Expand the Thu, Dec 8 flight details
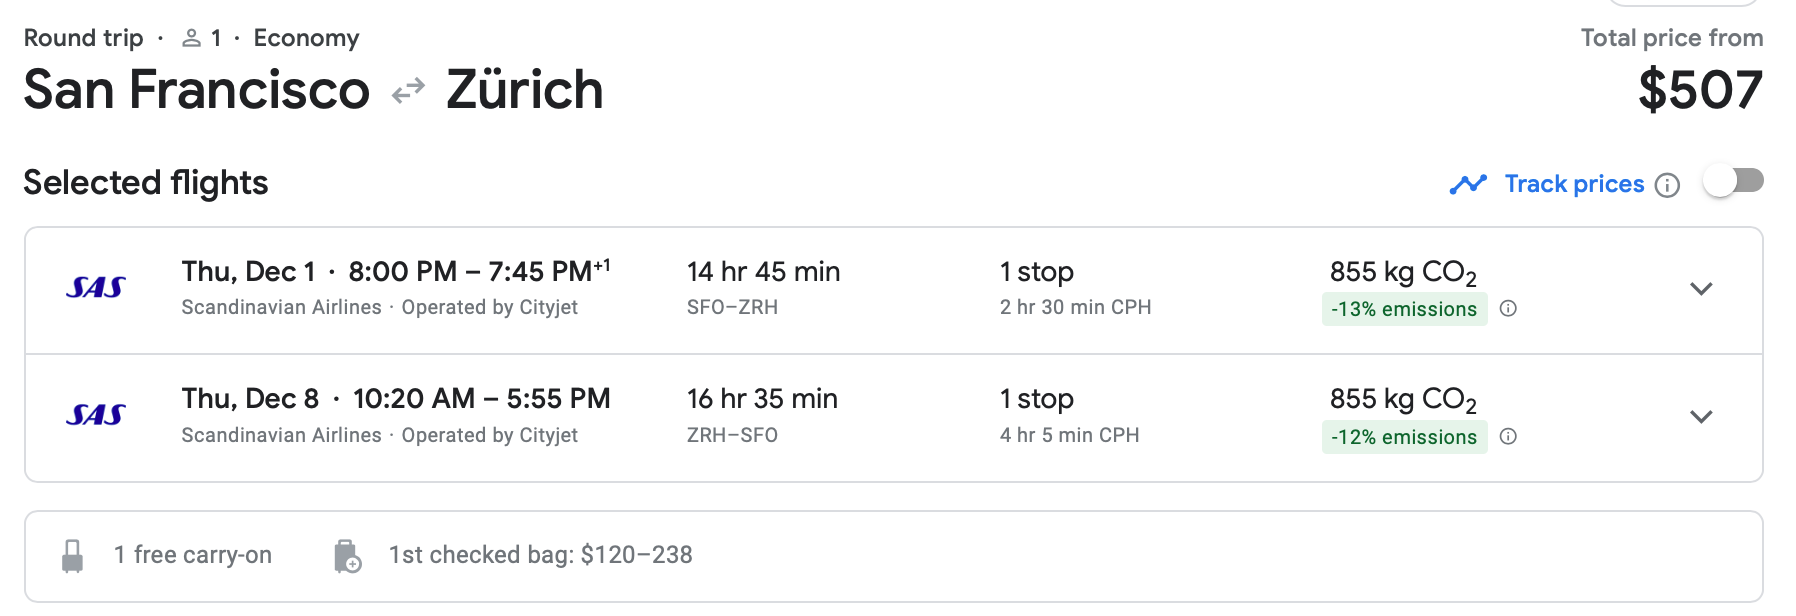 pos(1701,417)
